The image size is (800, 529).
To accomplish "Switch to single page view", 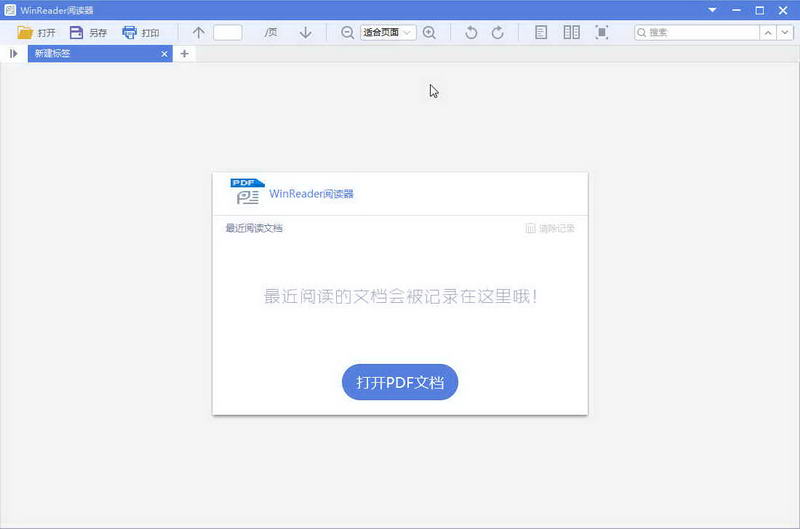I will tap(541, 32).
